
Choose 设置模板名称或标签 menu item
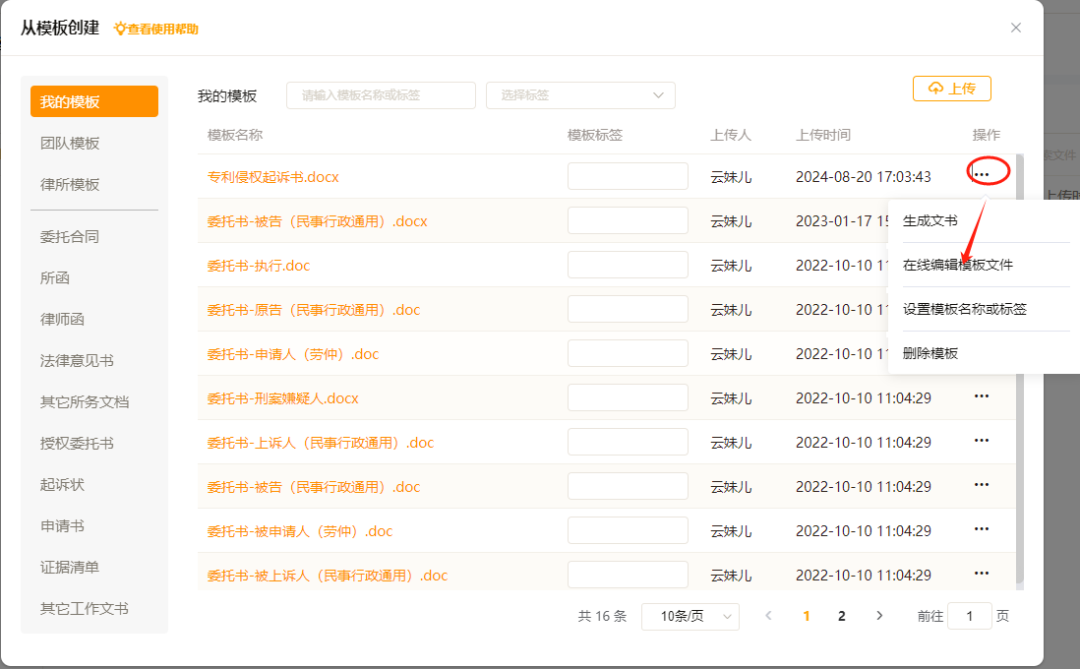pyautogui.click(x=964, y=309)
